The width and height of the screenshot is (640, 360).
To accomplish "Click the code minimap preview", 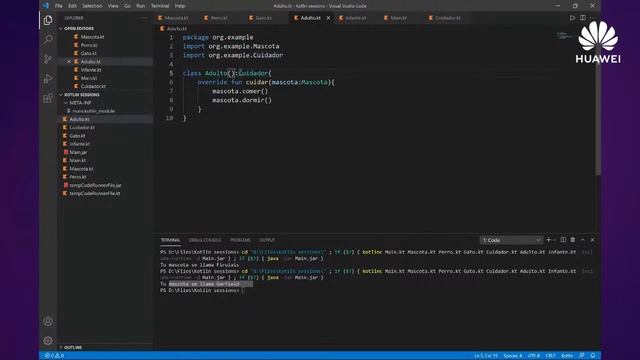I will tap(565, 36).
